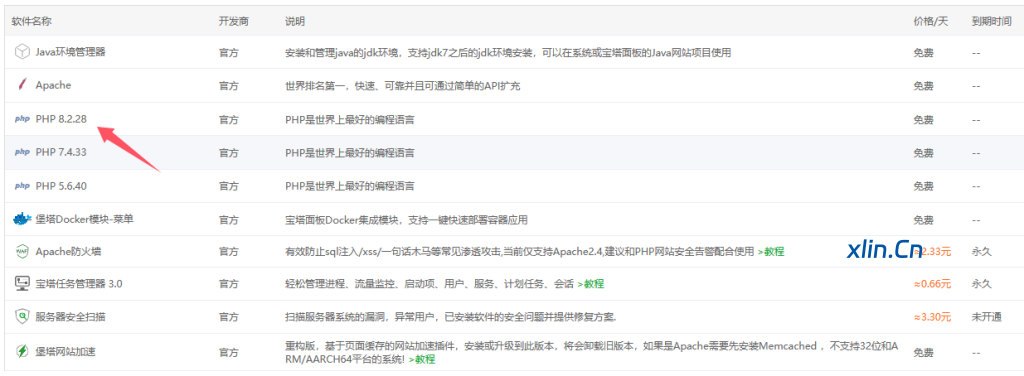Viewport: 1024px width, 376px height.
Task: Open PHP 7.4.33 settings
Action: click(x=61, y=152)
